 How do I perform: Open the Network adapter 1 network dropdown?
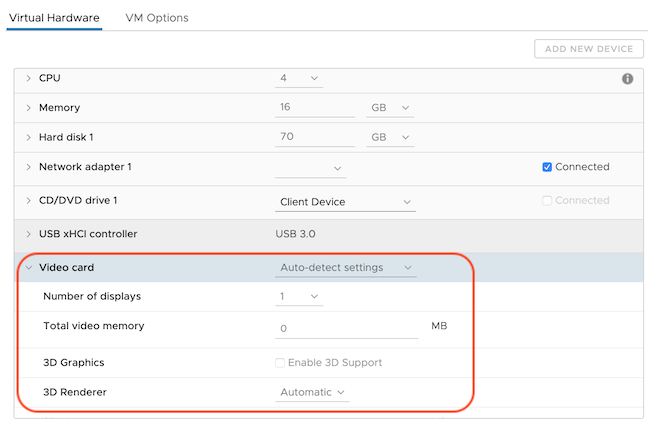[310, 168]
